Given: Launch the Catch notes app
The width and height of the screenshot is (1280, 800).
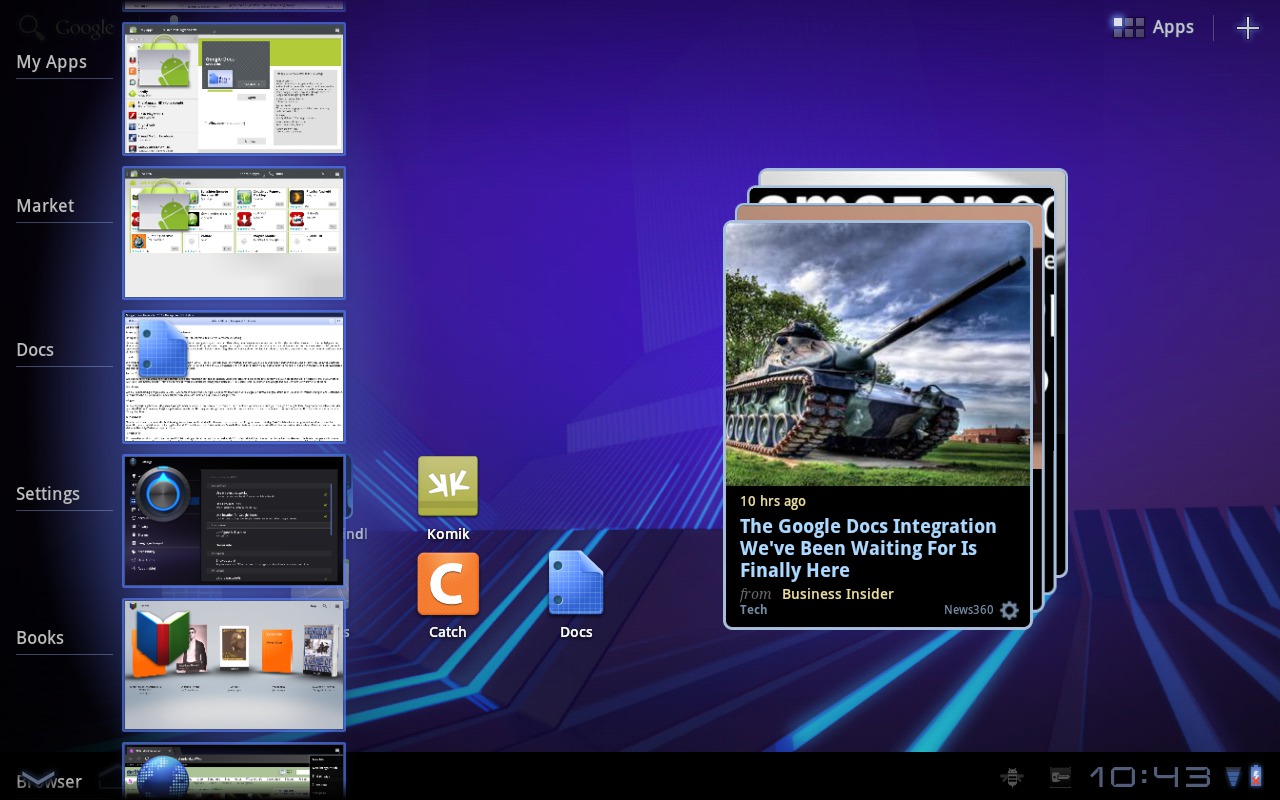Looking at the screenshot, I should pyautogui.click(x=448, y=595).
